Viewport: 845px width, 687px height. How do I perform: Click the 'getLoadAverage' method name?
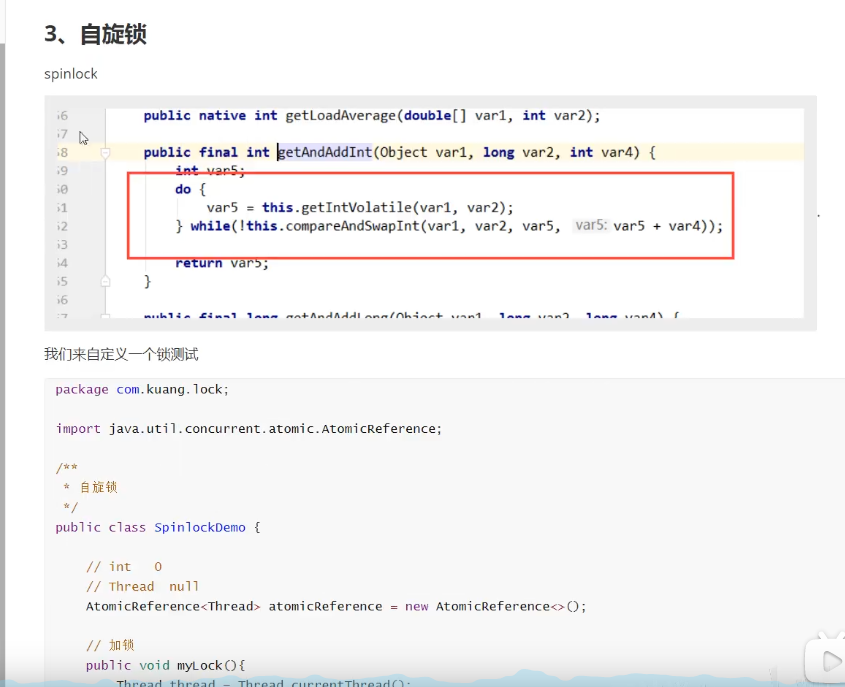pyautogui.click(x=341, y=116)
